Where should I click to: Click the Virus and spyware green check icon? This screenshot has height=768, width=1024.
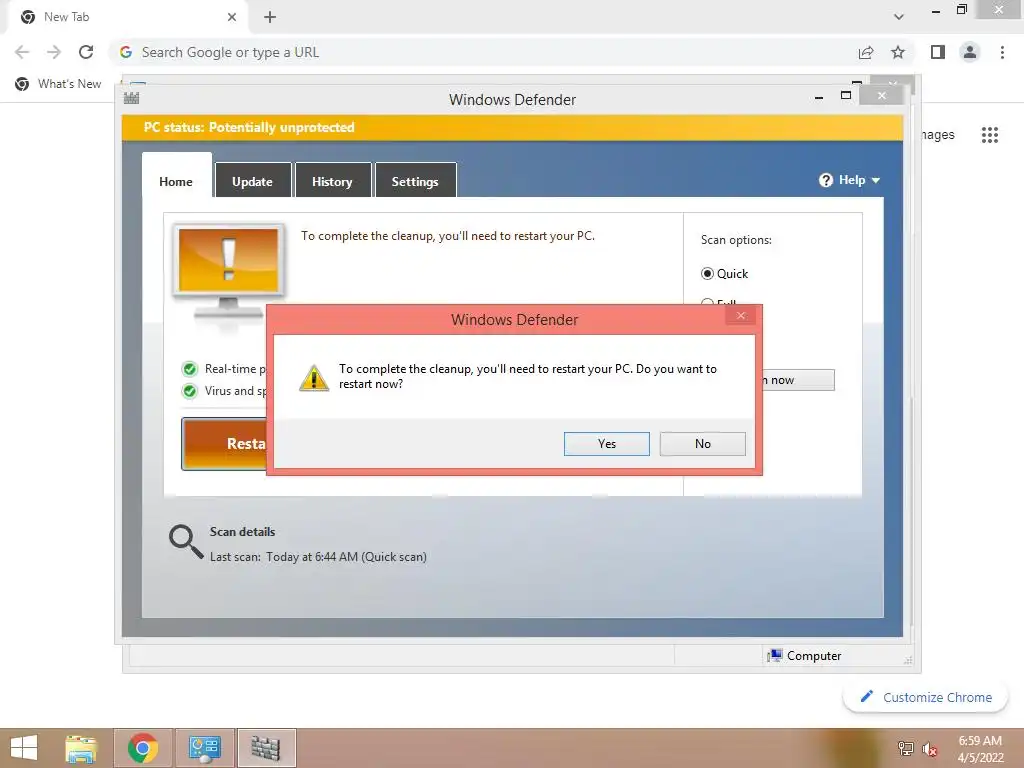click(189, 391)
